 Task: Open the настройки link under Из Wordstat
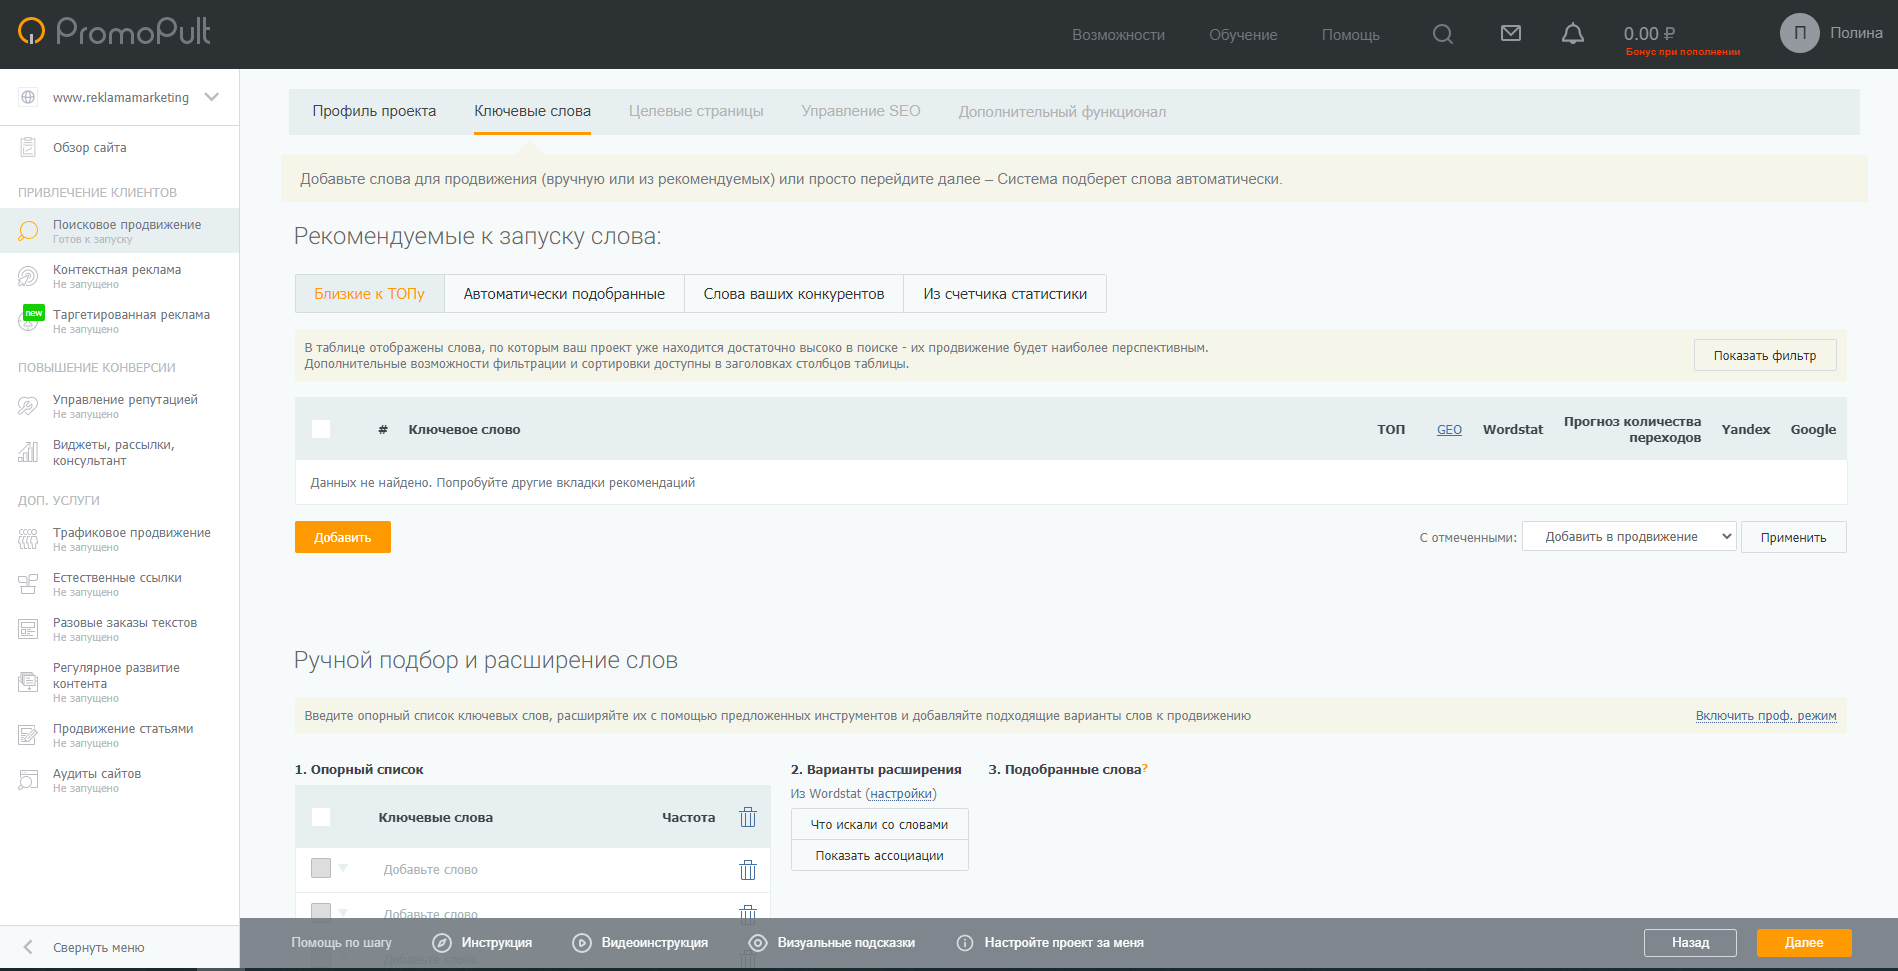pyautogui.click(x=901, y=794)
